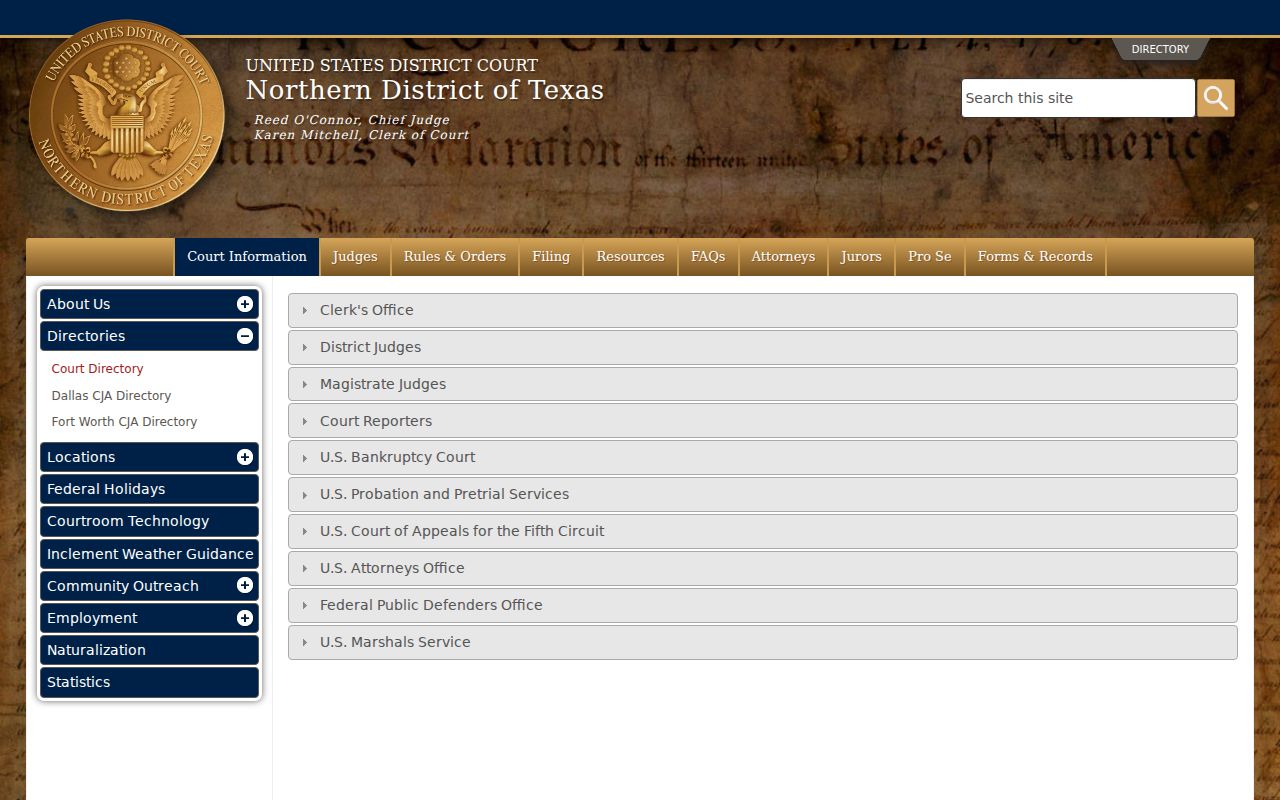Expand the Community Outreach plus icon
The height and width of the screenshot is (800, 1280).
point(245,585)
